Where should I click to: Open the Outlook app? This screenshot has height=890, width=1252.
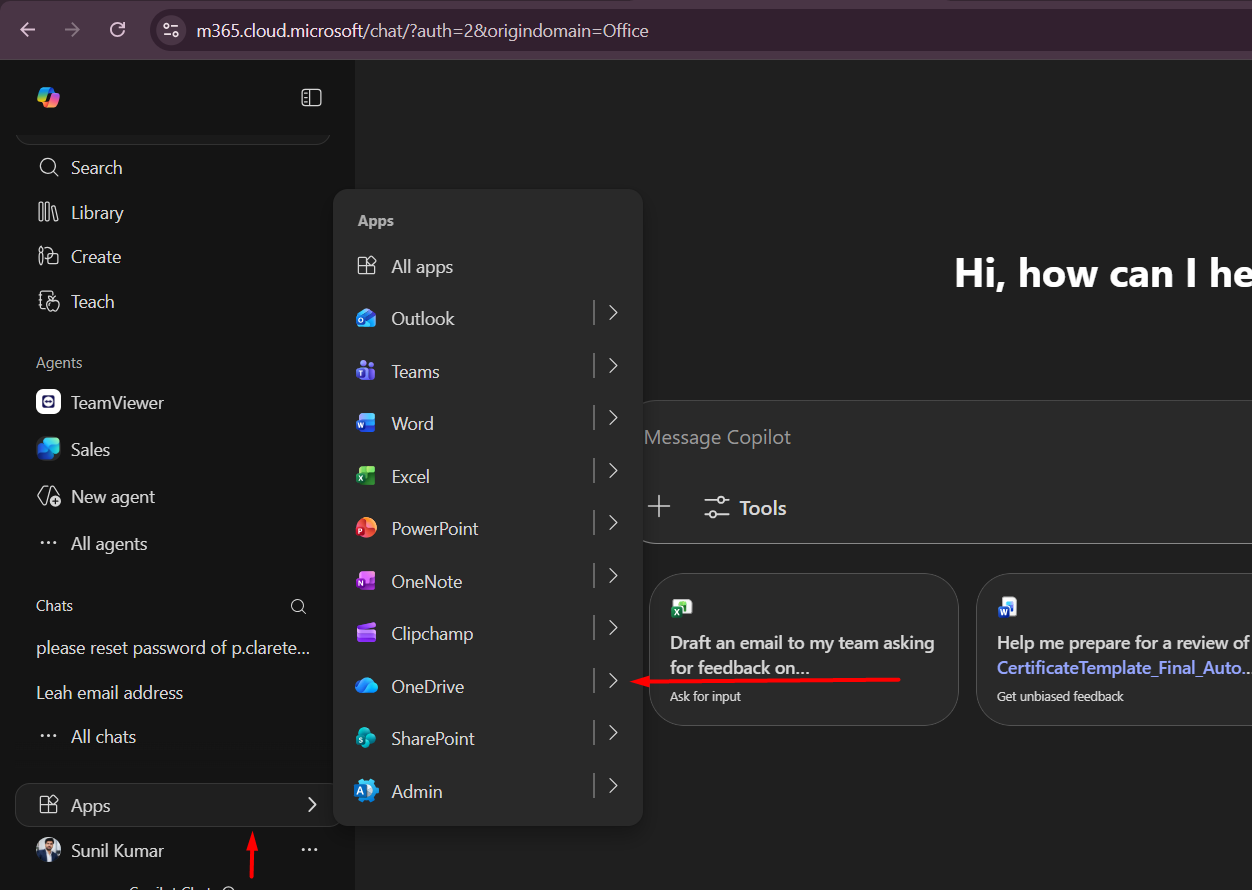pyautogui.click(x=422, y=319)
